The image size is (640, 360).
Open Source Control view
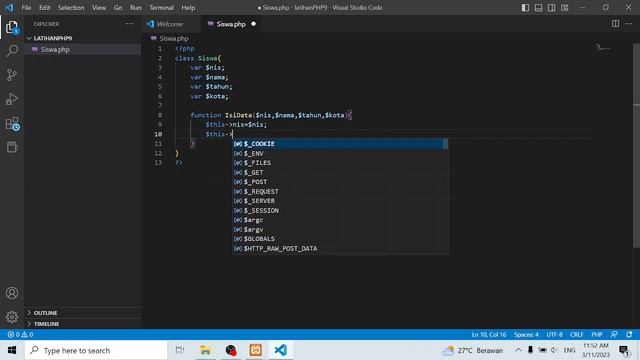(x=12, y=75)
